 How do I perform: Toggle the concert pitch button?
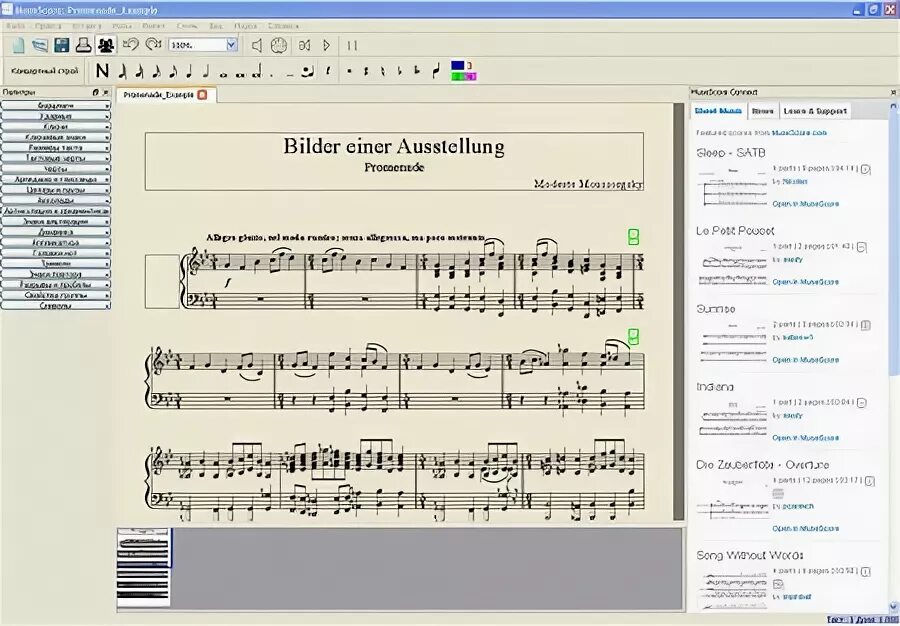coord(44,71)
